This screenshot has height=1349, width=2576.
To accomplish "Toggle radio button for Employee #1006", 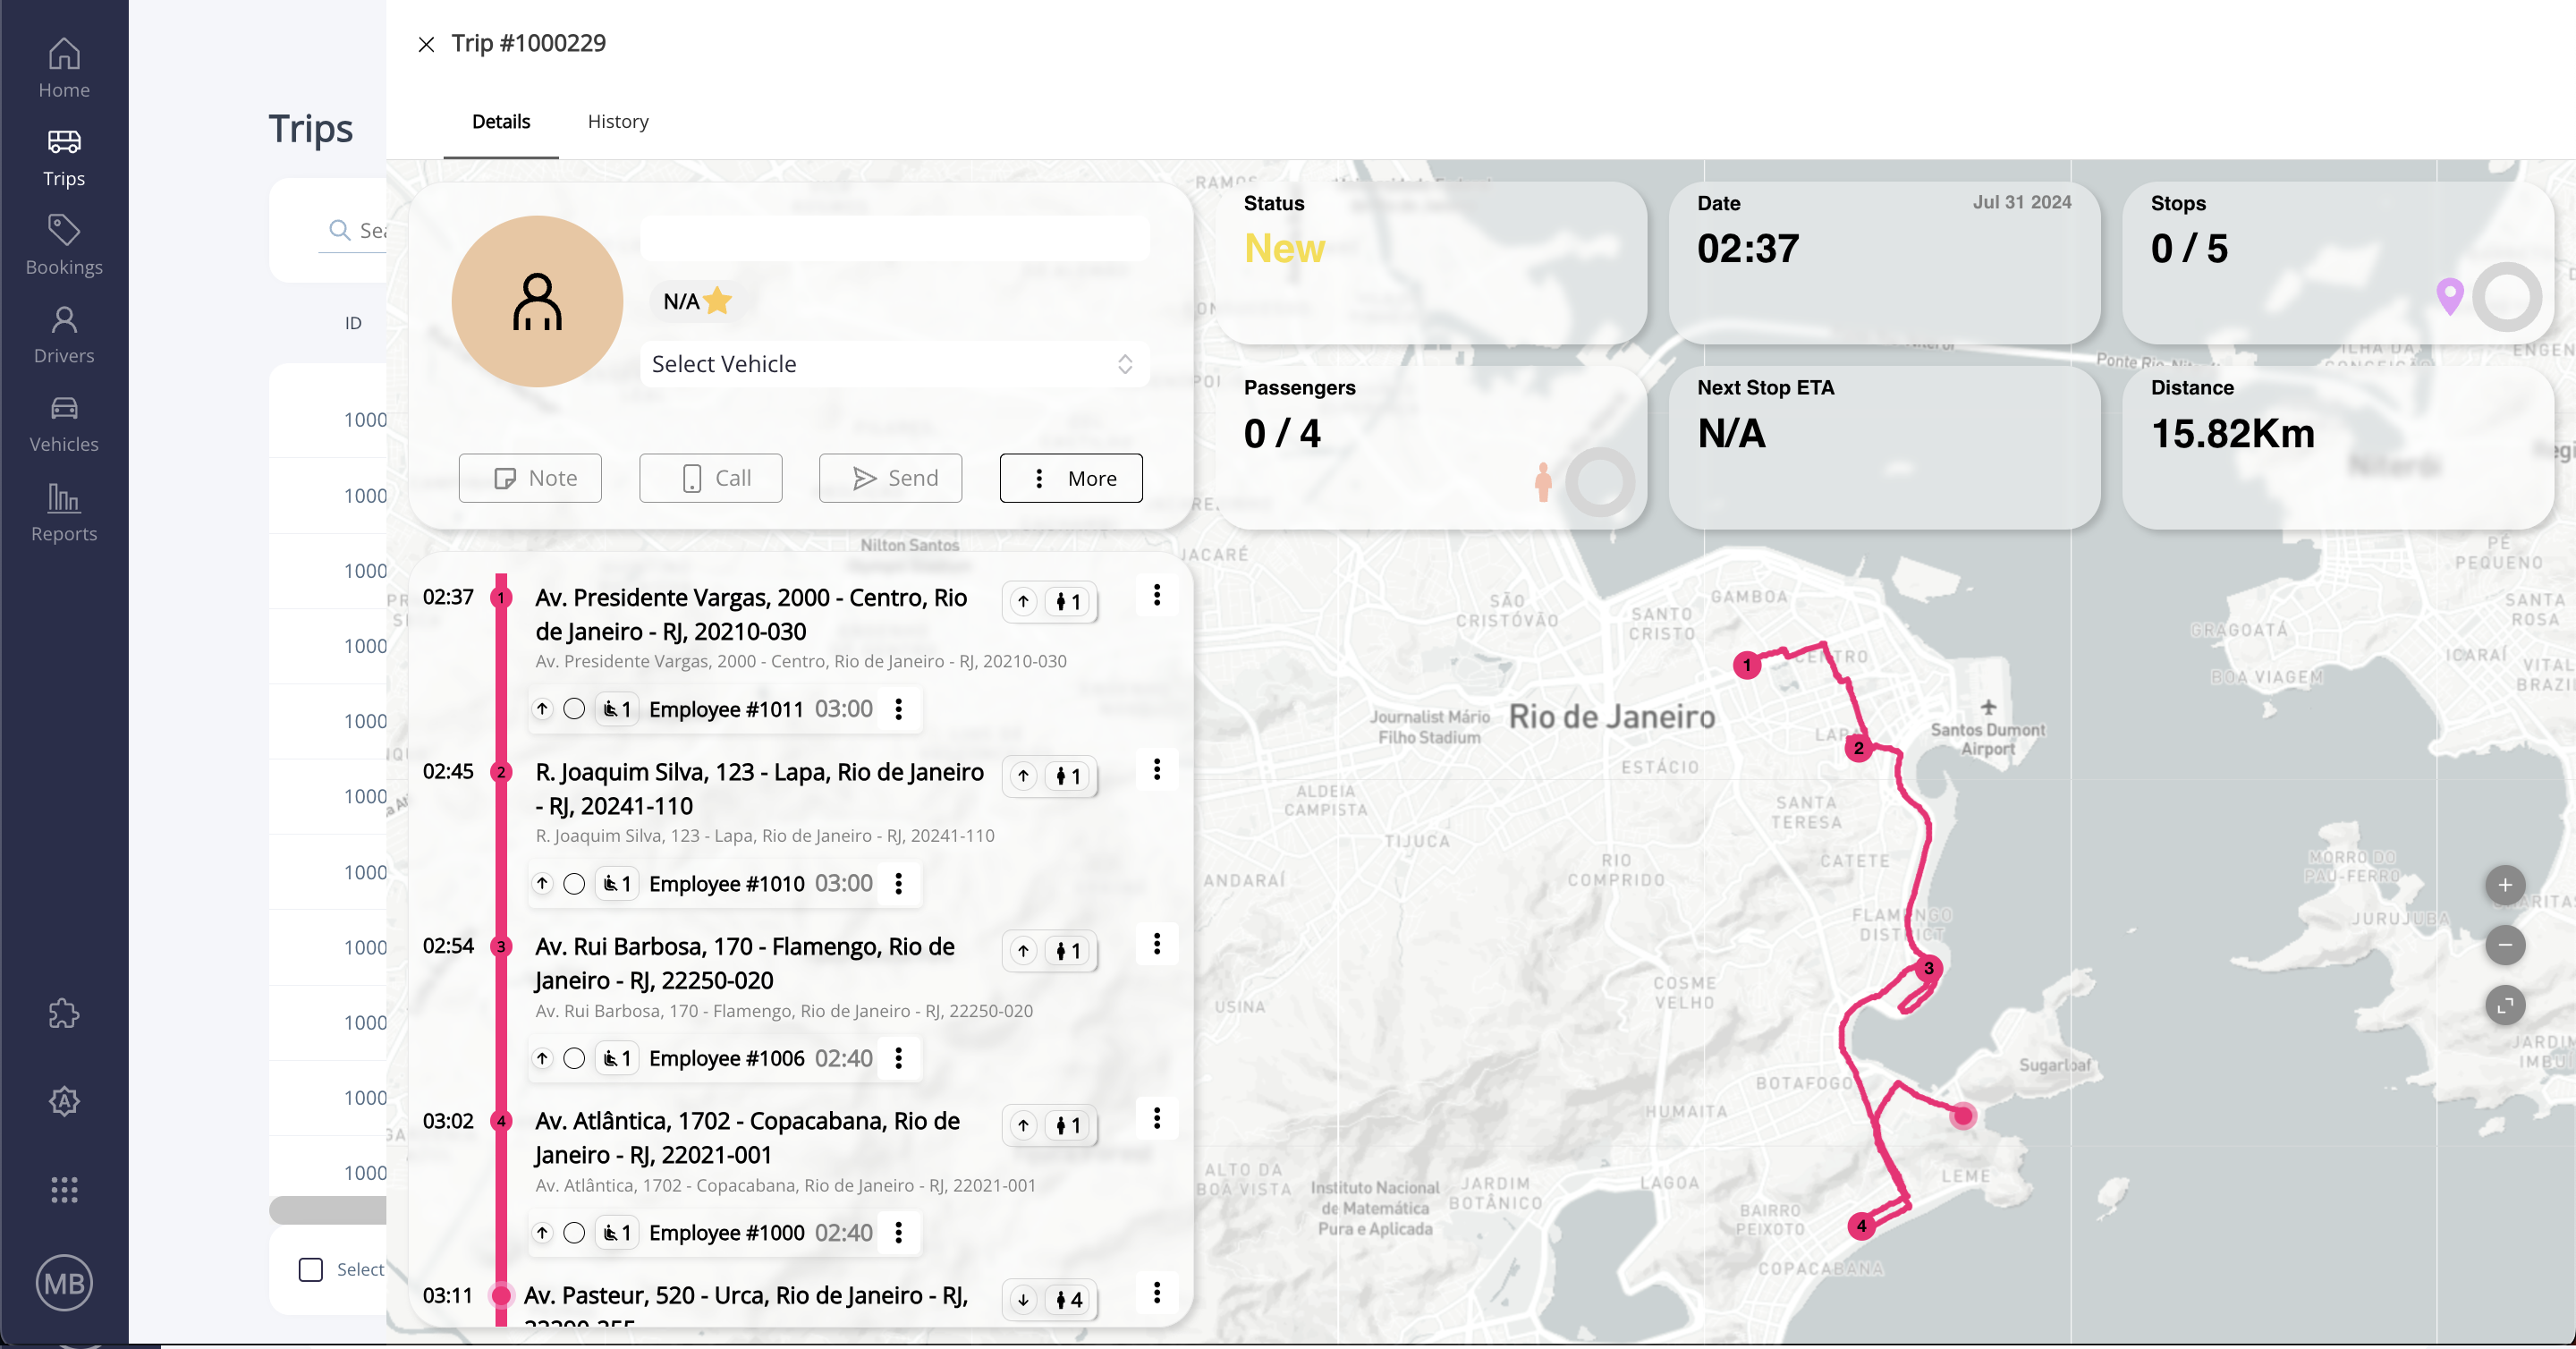I will pyautogui.click(x=572, y=1057).
